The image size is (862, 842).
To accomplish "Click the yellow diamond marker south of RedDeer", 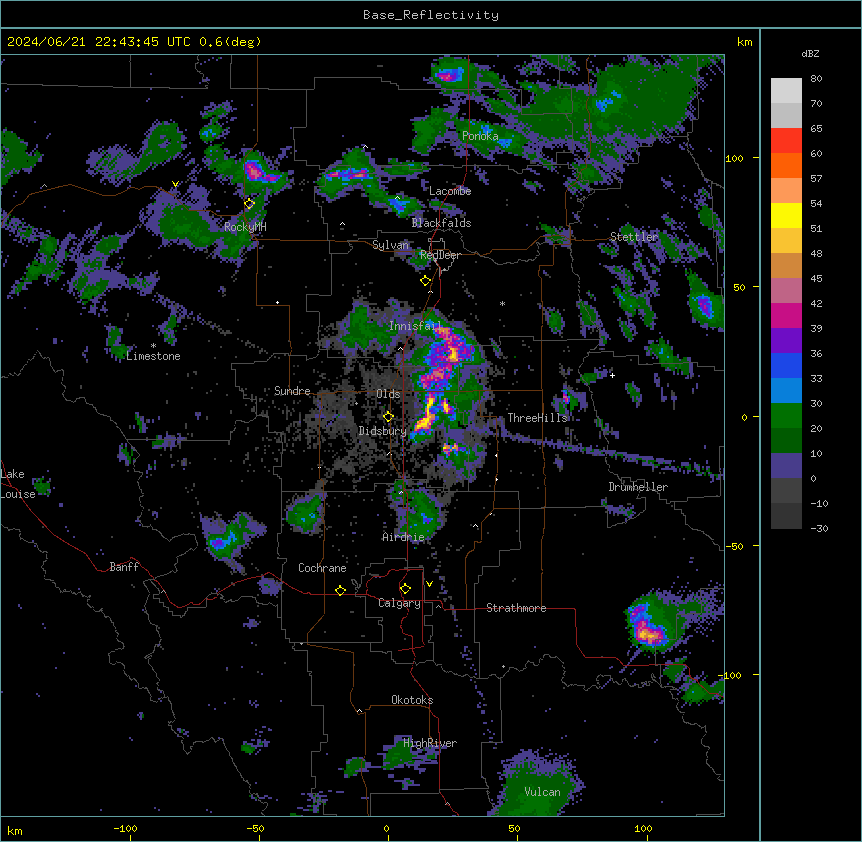I will pyautogui.click(x=426, y=281).
